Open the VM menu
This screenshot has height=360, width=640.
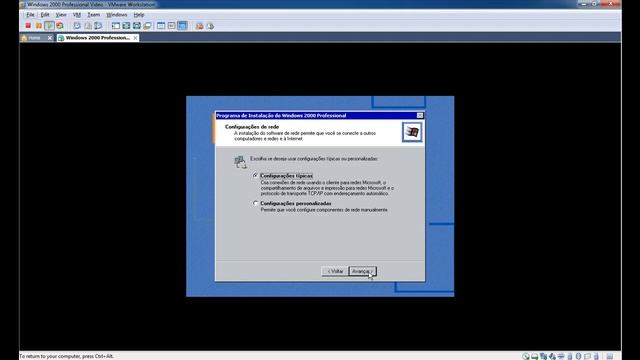77,15
